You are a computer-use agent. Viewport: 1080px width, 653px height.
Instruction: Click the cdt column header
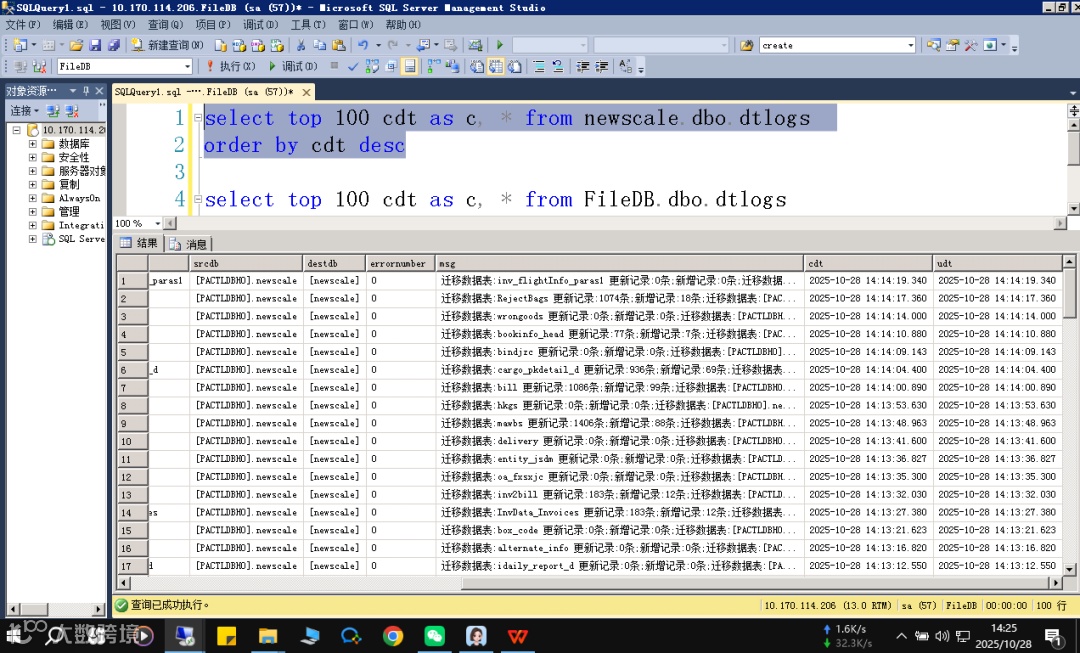click(868, 263)
